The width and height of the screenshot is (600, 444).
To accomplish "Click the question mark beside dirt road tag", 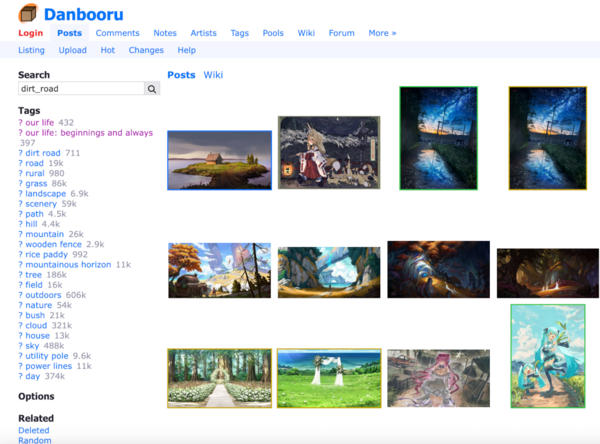I will coord(21,153).
